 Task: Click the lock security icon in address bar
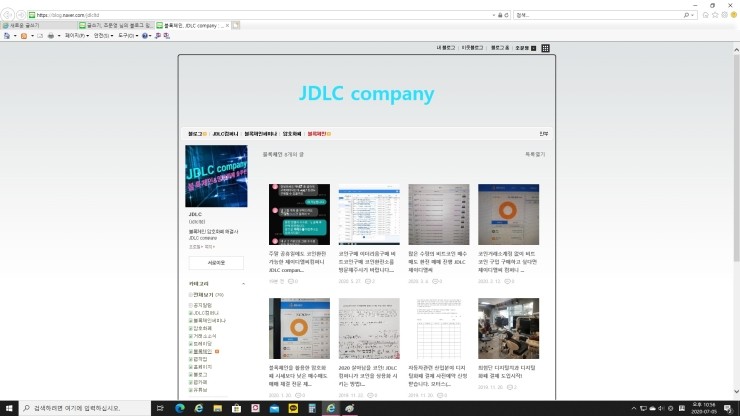coord(500,15)
